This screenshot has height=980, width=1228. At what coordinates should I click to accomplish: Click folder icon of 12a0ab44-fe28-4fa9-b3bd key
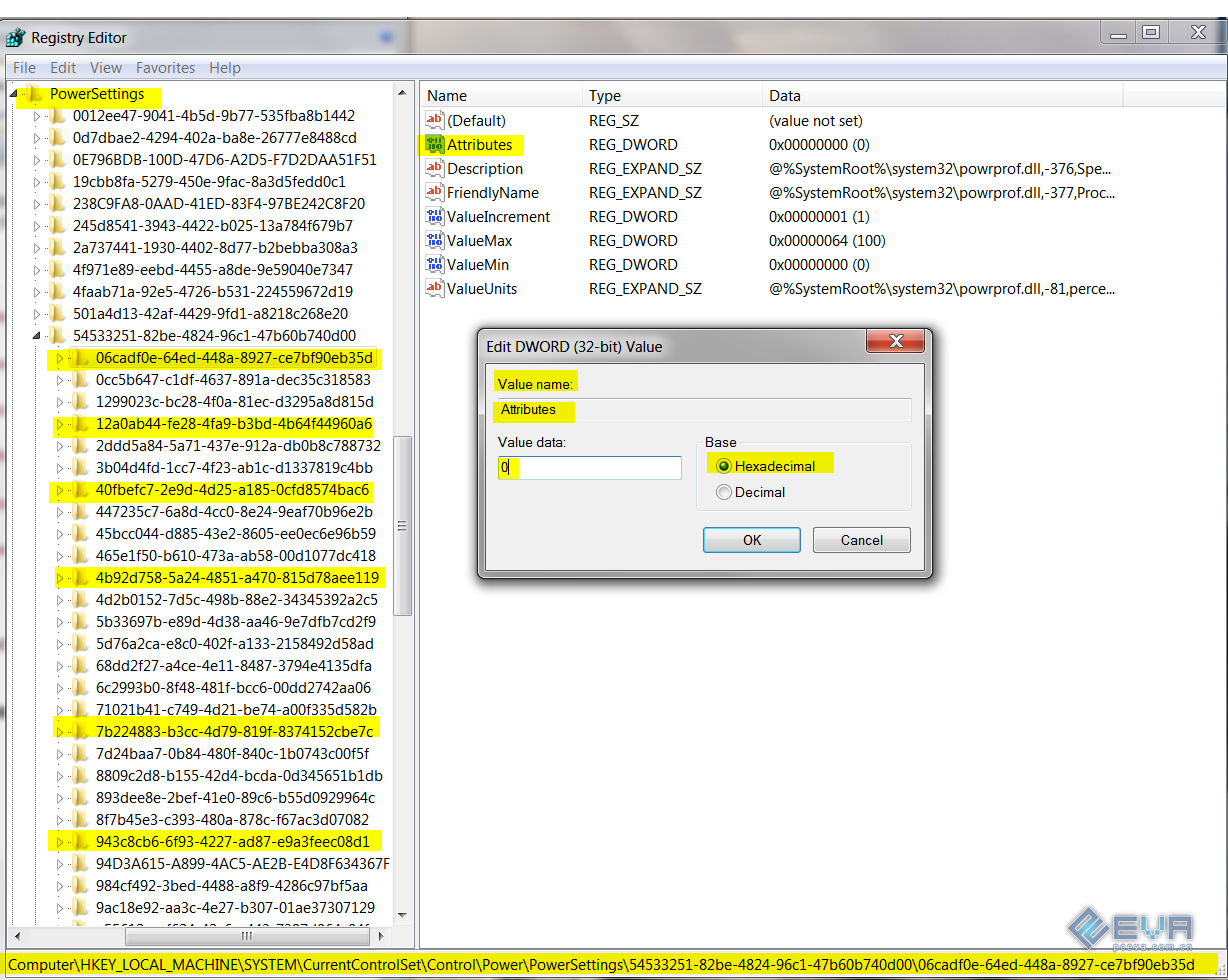pyautogui.click(x=81, y=424)
